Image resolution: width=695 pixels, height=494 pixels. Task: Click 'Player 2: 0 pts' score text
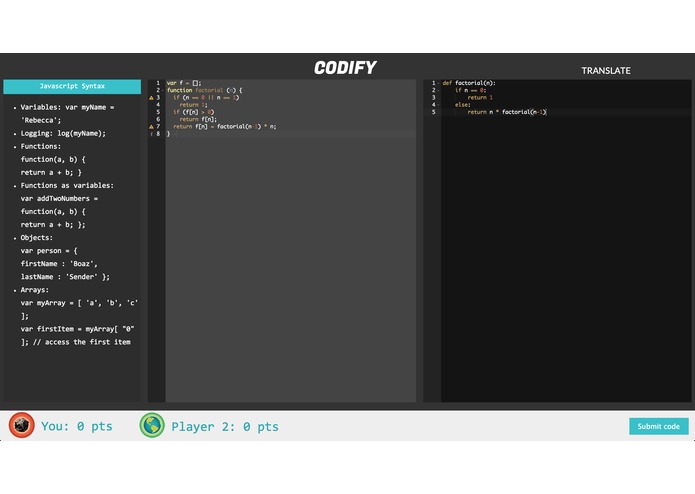pyautogui.click(x=225, y=427)
